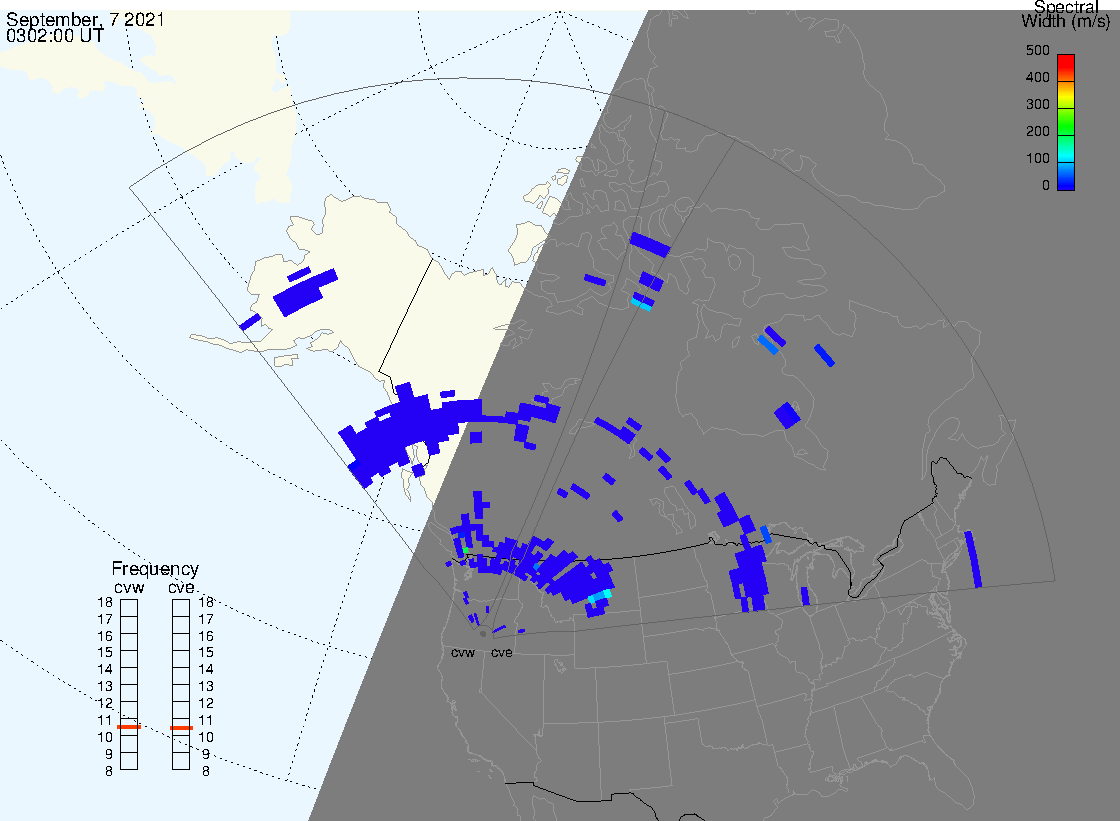Click the "Spectral Width (m/s)" legend title
Viewport: 1120px width, 821px height.
tap(1066, 14)
